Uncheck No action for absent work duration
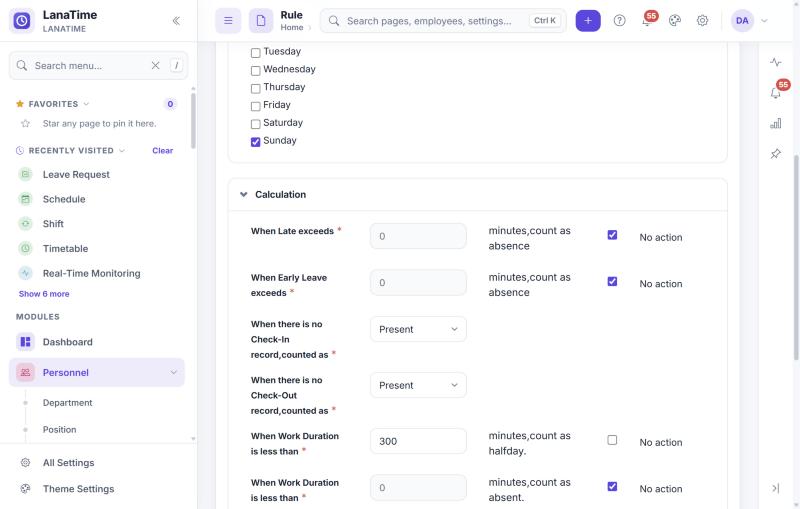Image resolution: width=800 pixels, height=509 pixels. (612, 486)
